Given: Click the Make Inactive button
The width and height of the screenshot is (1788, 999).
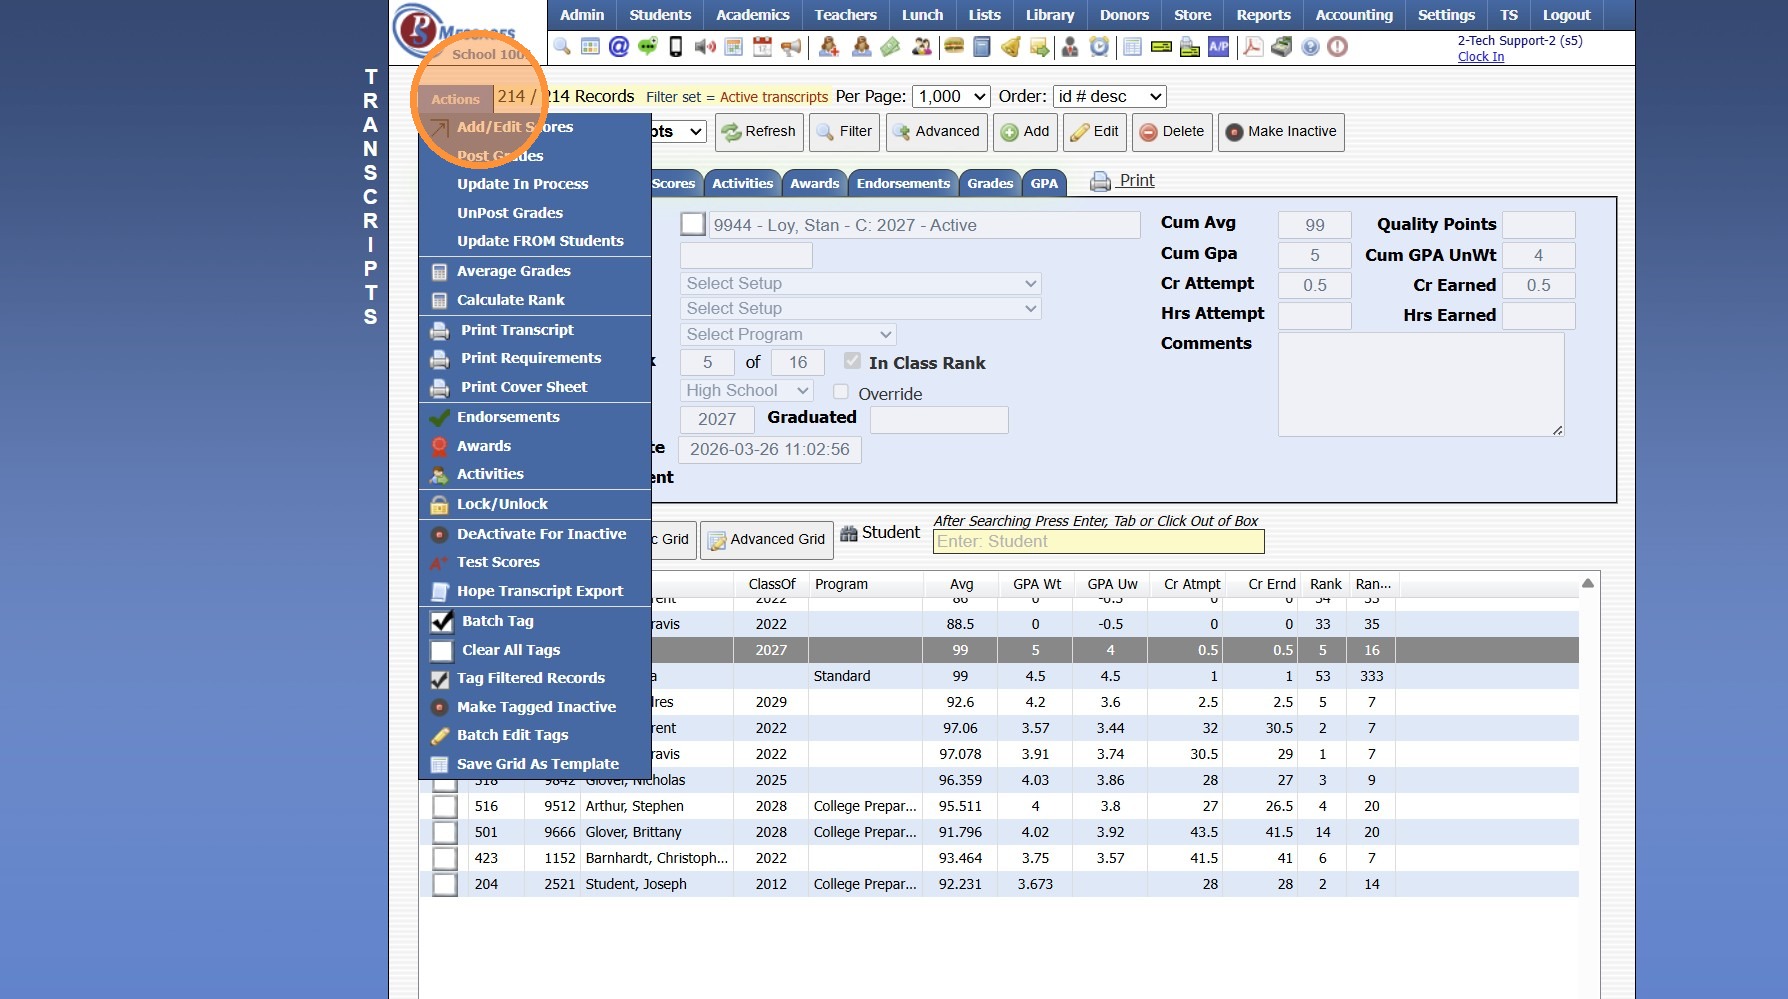Looking at the screenshot, I should click(1280, 132).
